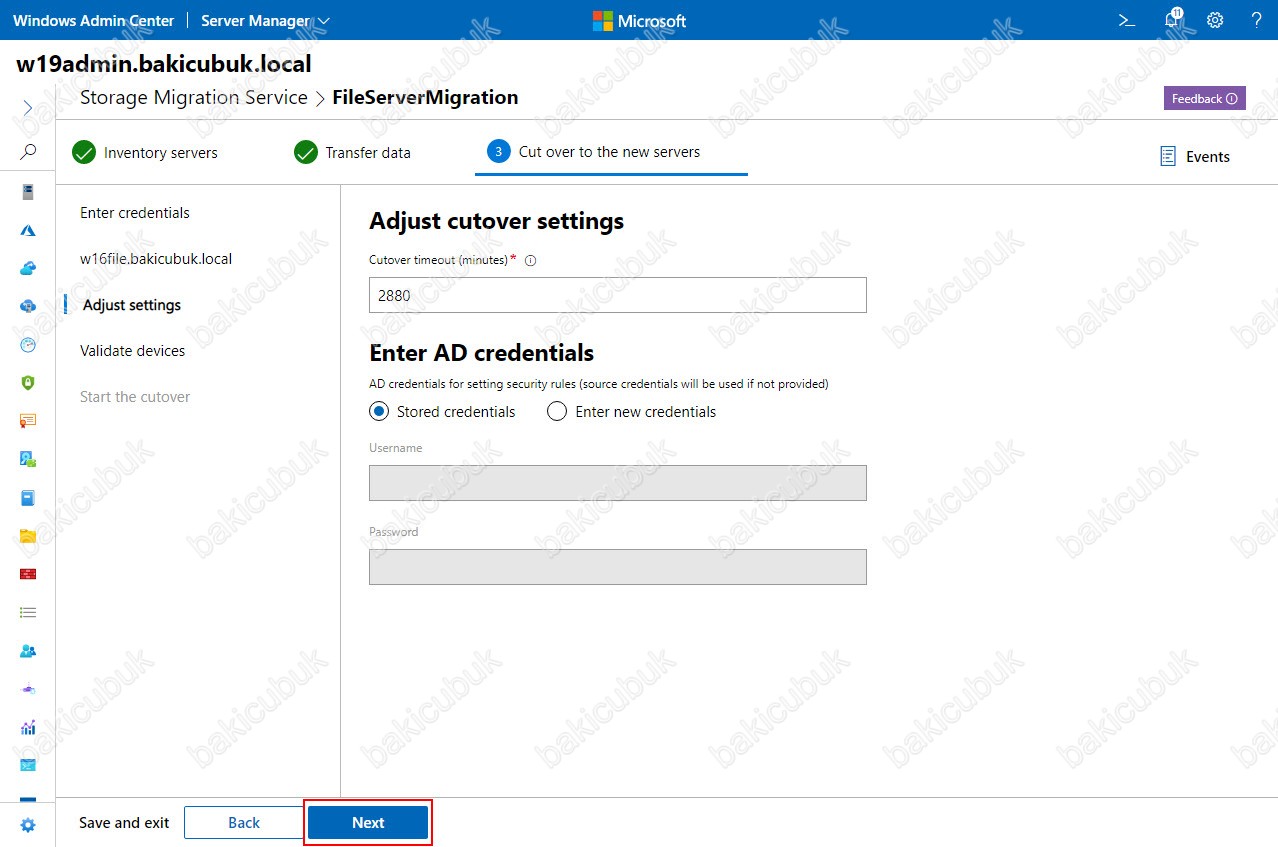Open the header settings gear icon
This screenshot has width=1278, height=847.
point(1215,20)
